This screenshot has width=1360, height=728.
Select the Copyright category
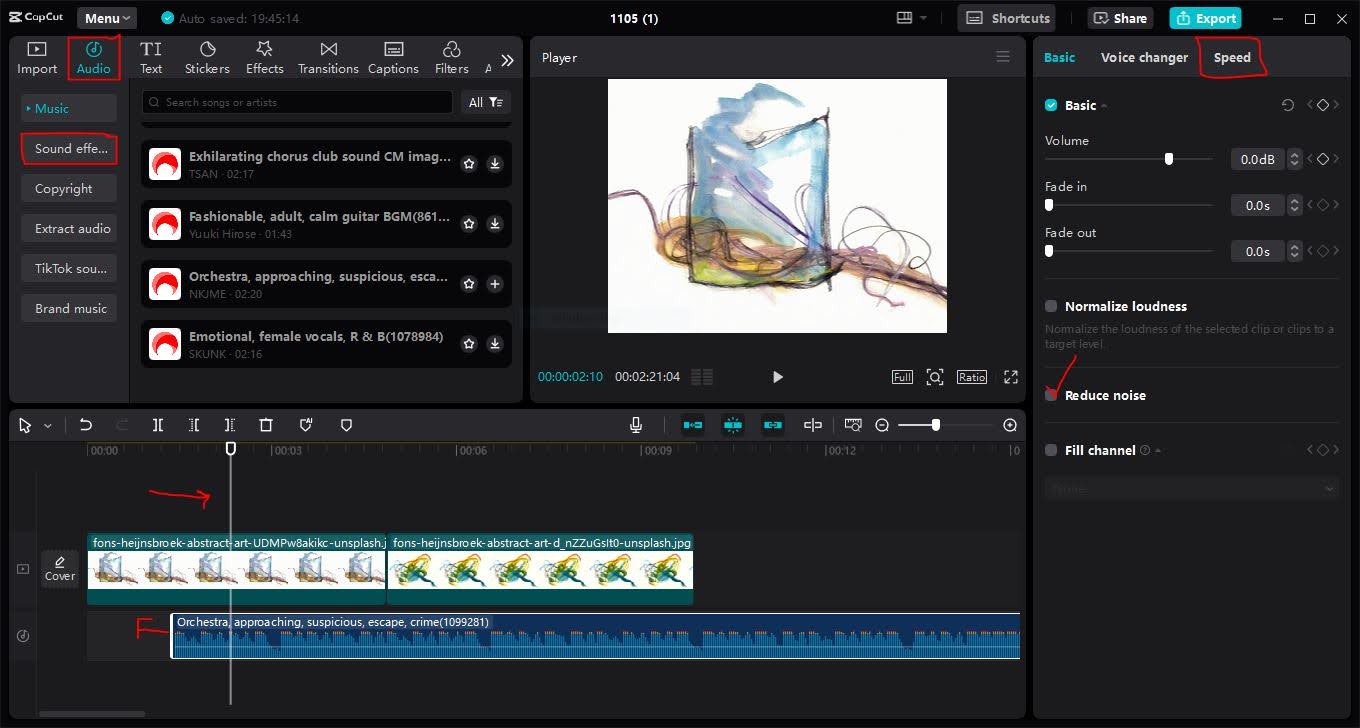(x=69, y=188)
